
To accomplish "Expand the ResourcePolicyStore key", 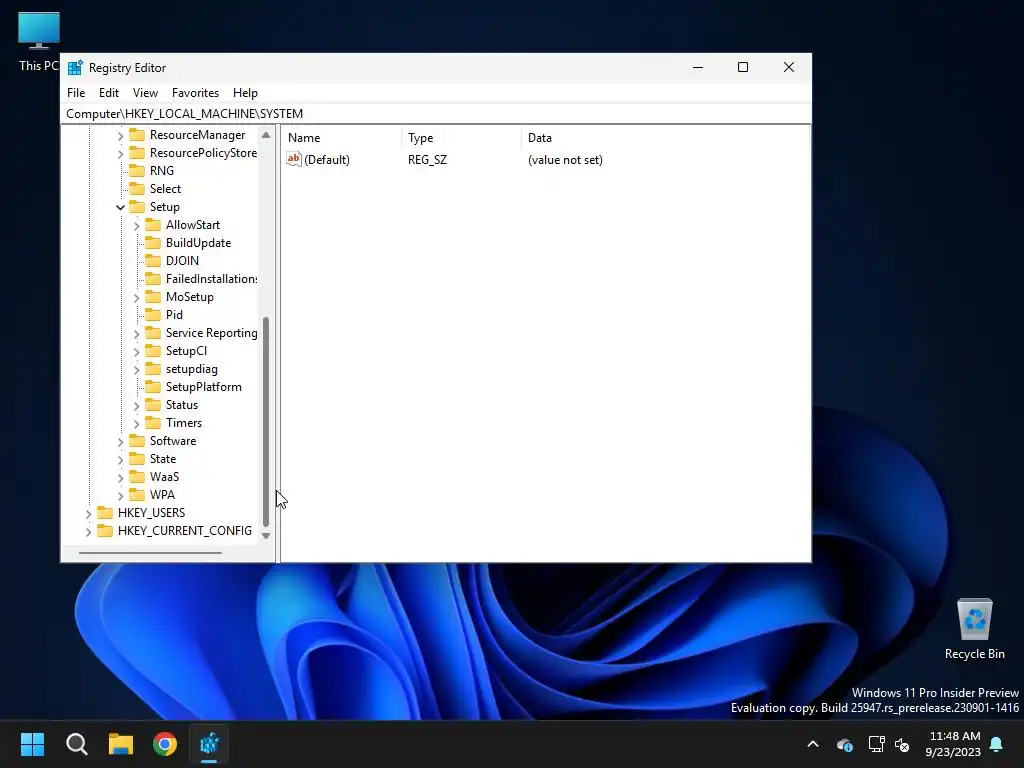I will pos(120,153).
